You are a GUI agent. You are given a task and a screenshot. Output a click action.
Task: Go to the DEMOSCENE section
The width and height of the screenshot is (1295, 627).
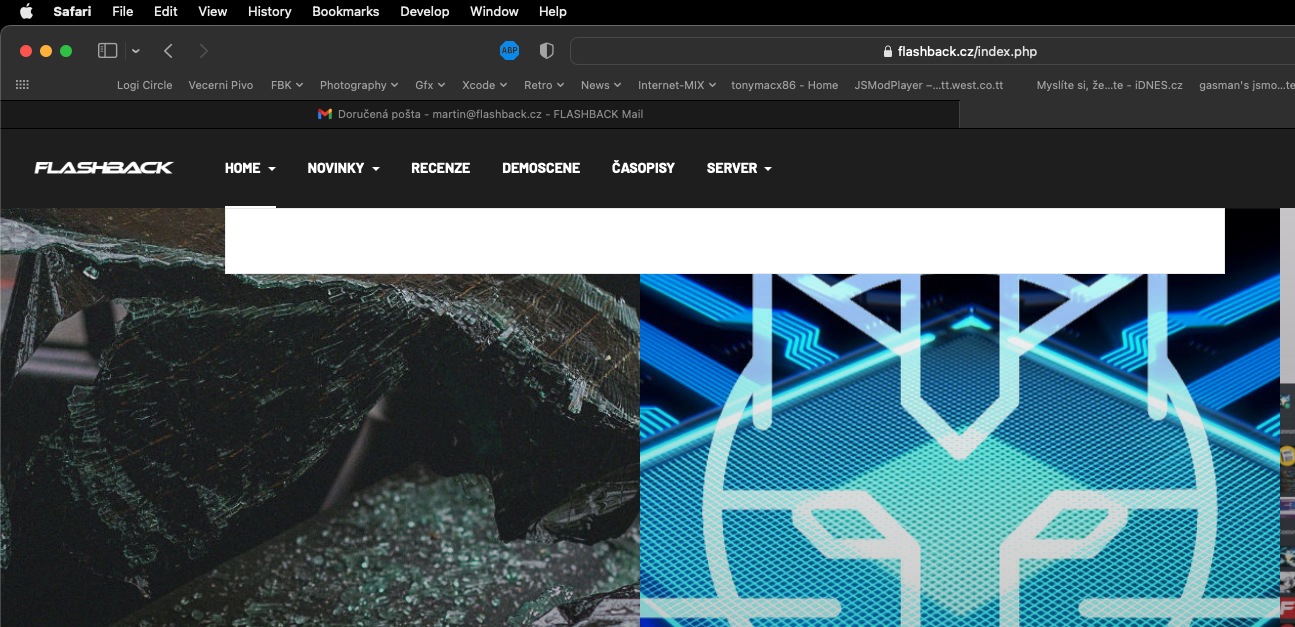pos(541,168)
